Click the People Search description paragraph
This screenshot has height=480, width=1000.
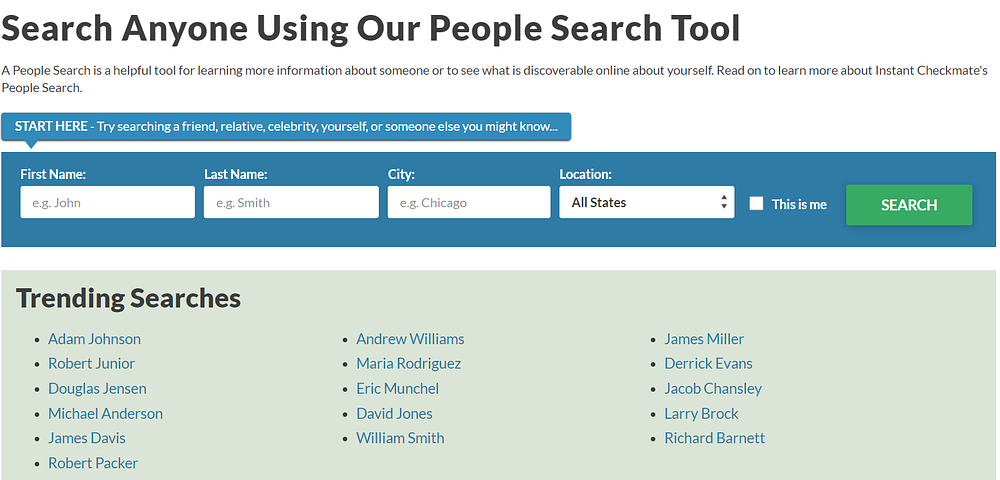(495, 79)
